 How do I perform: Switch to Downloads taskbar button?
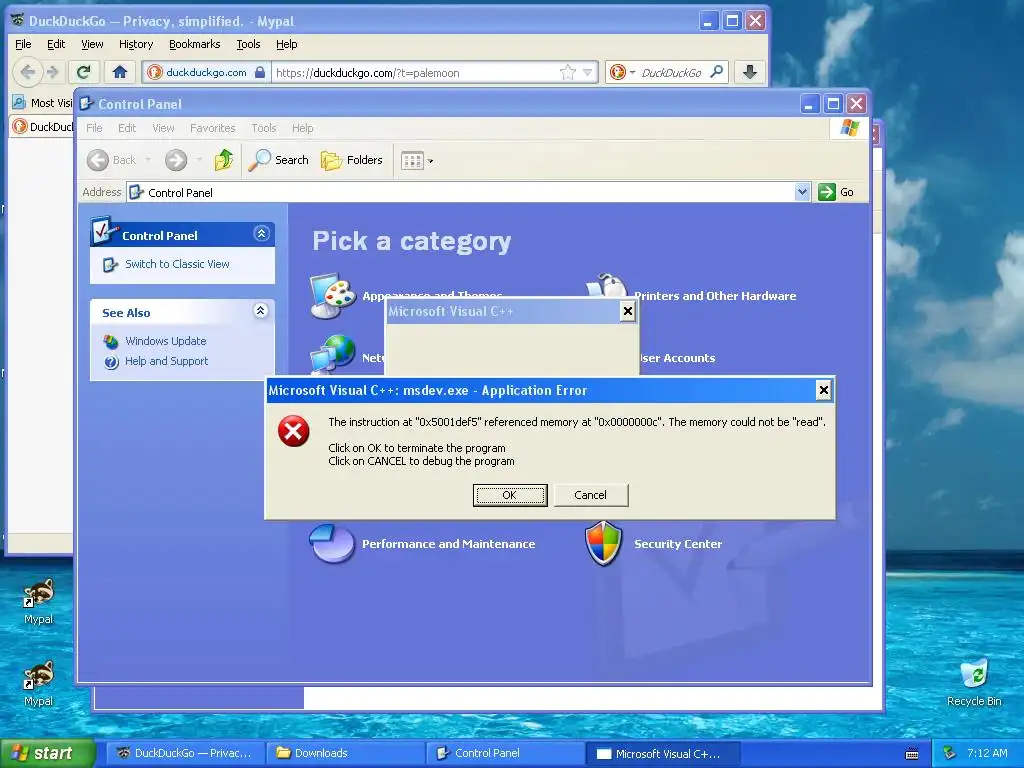[345, 753]
